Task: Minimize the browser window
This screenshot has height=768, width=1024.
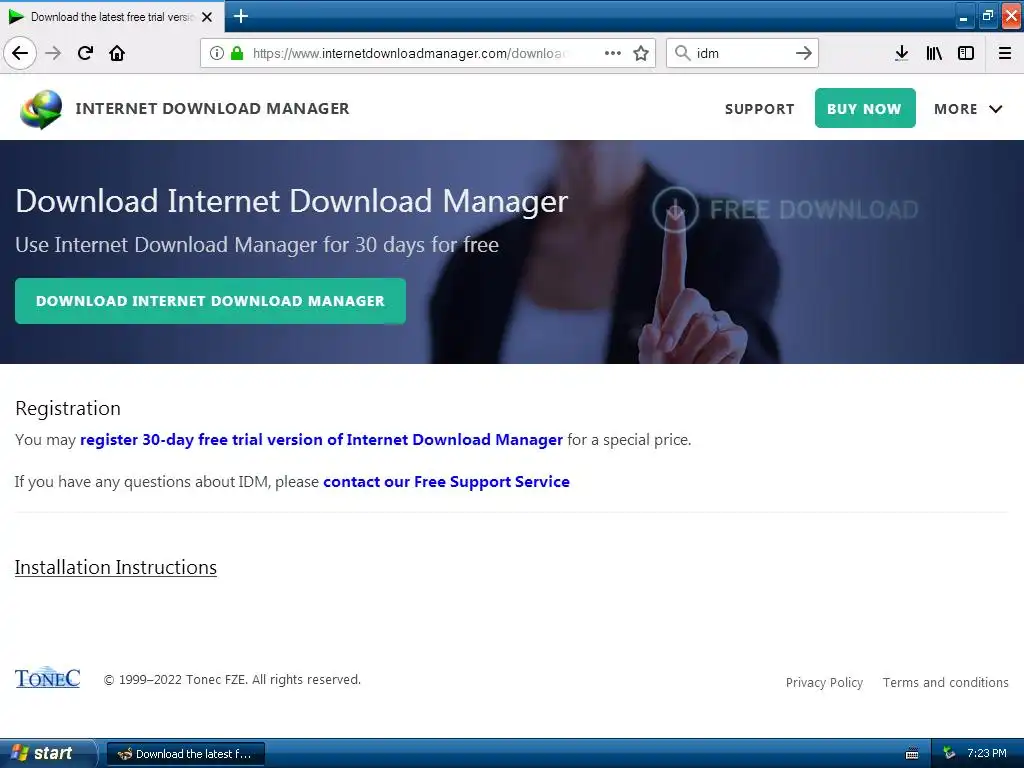Action: pyautogui.click(x=963, y=16)
